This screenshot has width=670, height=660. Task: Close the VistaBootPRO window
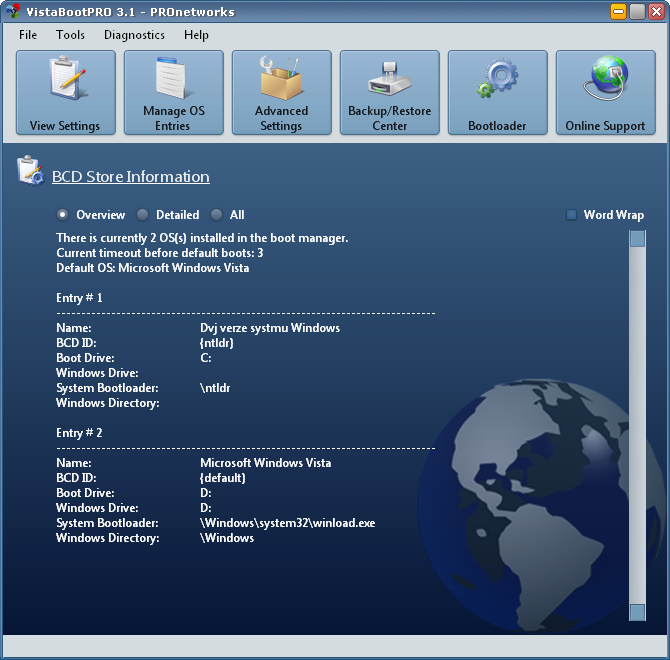pyautogui.click(x=656, y=11)
